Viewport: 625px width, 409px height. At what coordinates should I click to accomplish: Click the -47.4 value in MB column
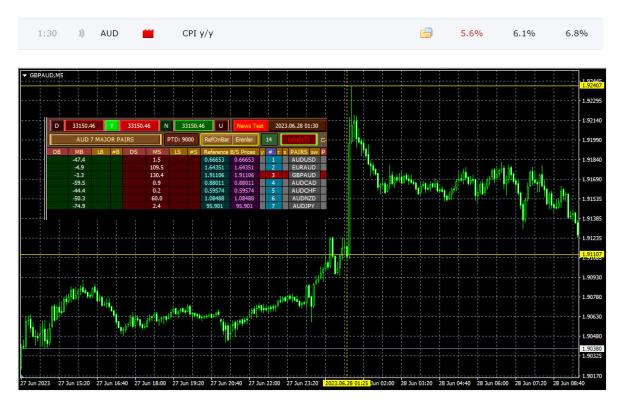point(79,159)
